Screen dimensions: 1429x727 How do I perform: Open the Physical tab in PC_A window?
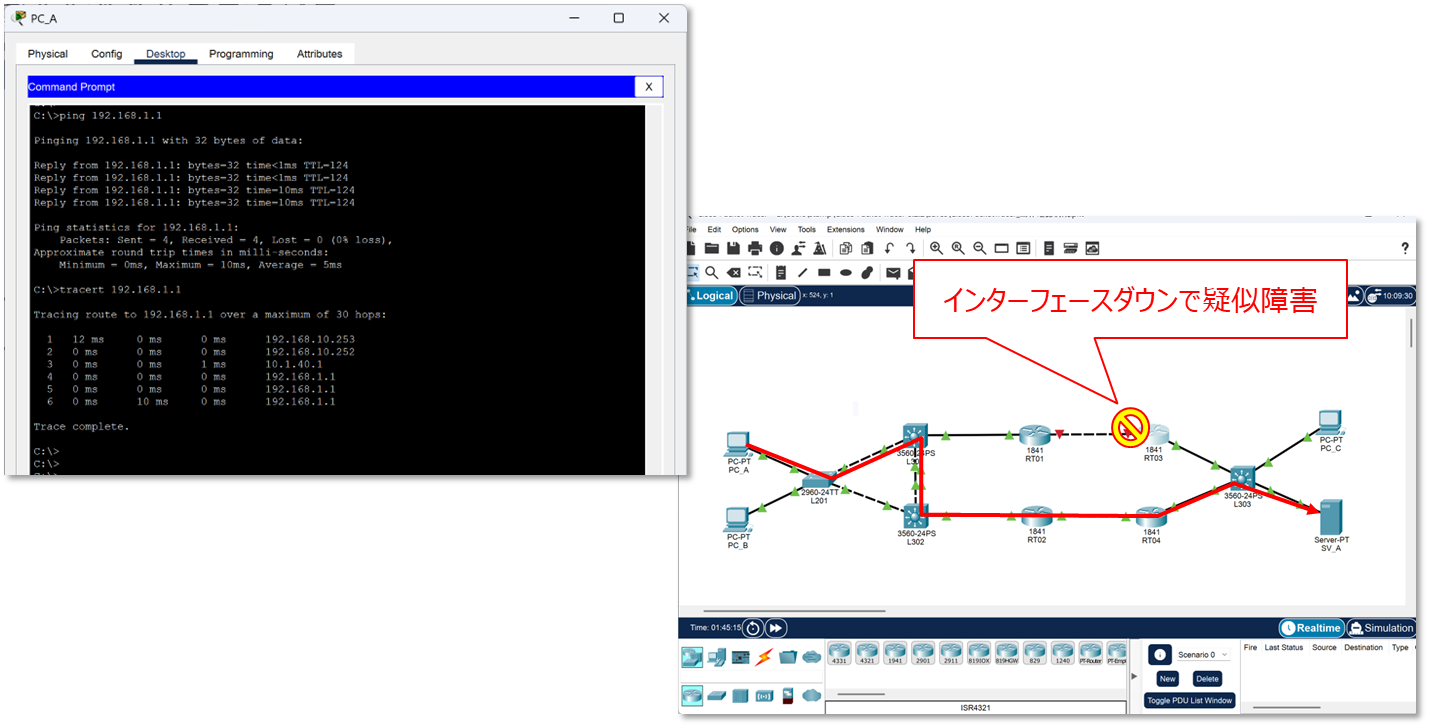tap(48, 54)
